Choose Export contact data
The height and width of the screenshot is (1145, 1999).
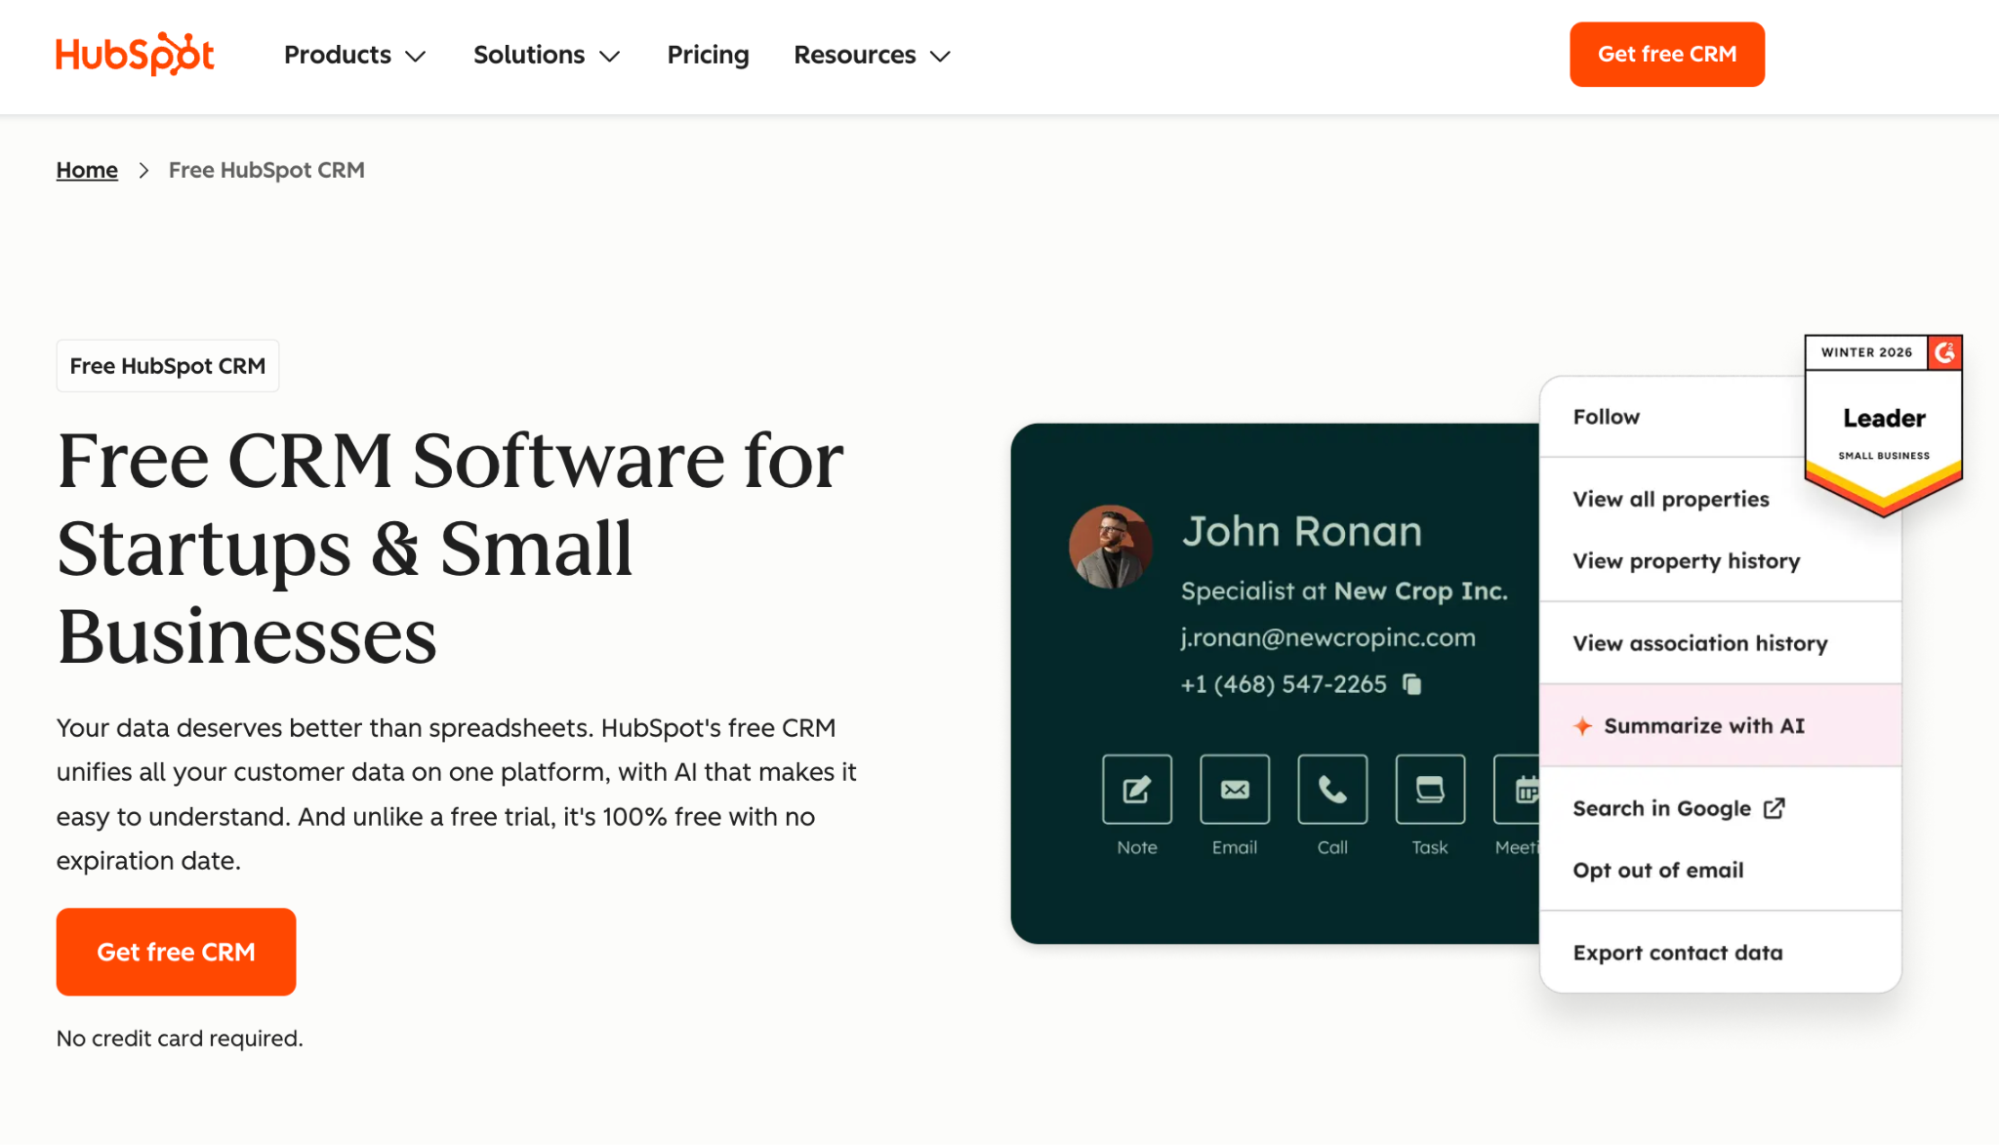(1678, 953)
